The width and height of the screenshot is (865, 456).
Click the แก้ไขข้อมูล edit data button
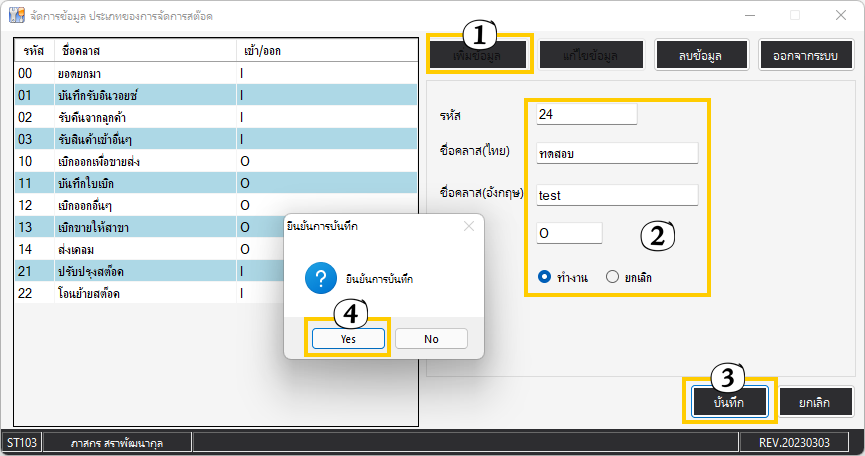point(591,56)
